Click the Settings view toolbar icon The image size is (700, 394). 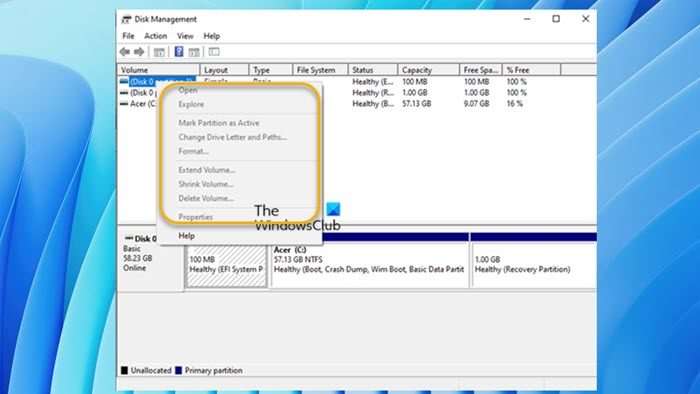(x=214, y=52)
